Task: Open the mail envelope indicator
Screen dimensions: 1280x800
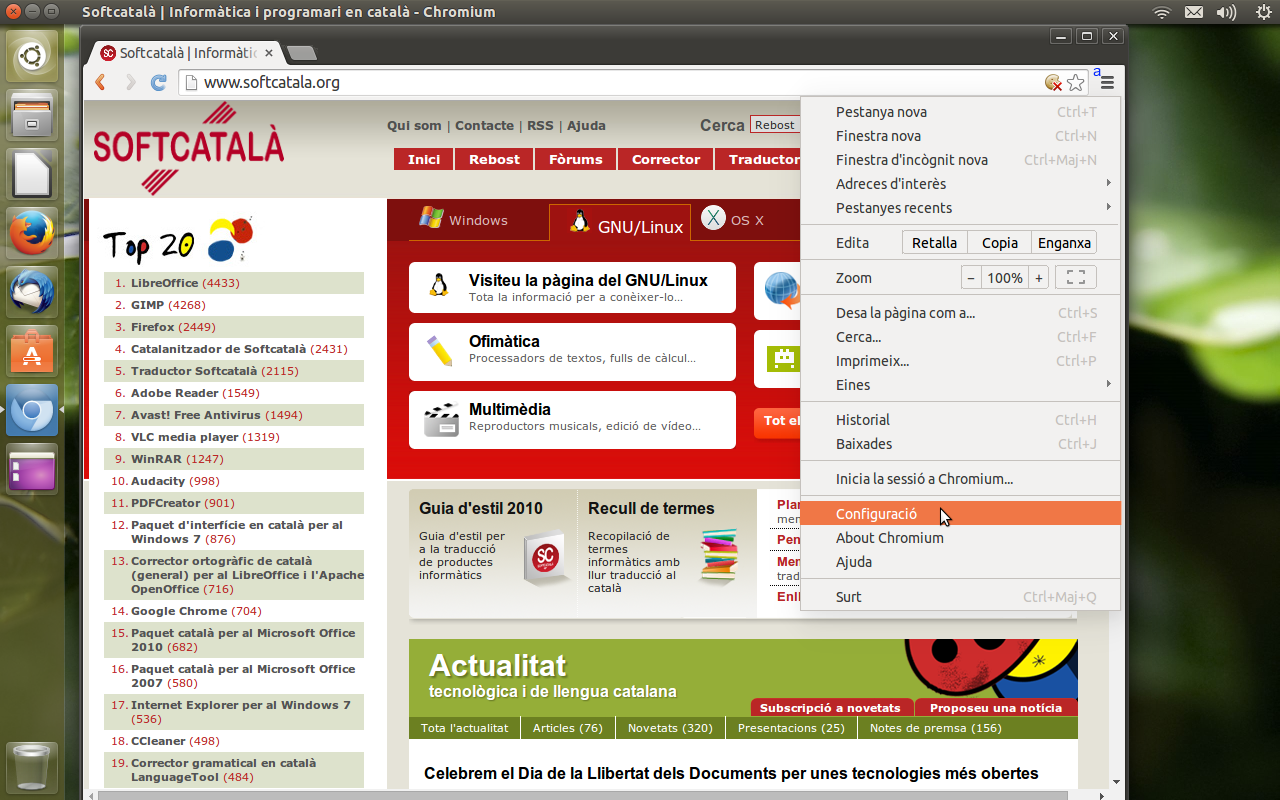Action: point(1193,12)
